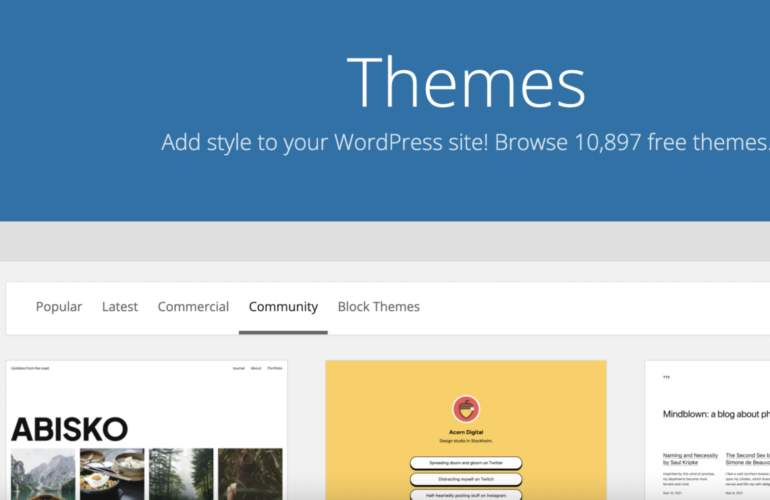Select the Commercial tab
Viewport: 770px width, 500px height.
(193, 307)
